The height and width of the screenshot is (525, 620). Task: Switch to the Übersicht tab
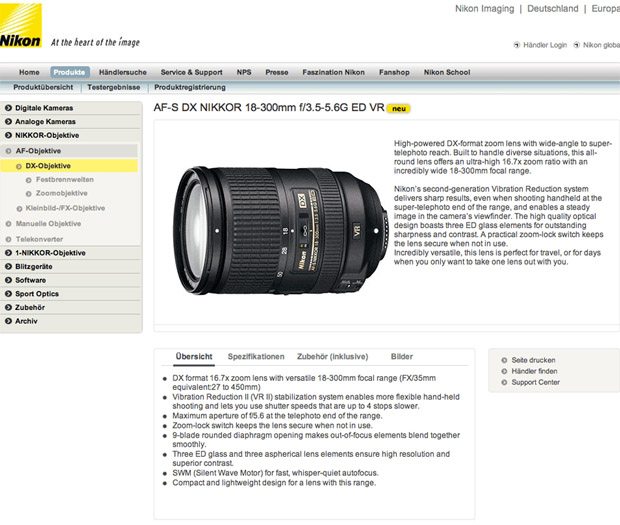click(x=194, y=357)
